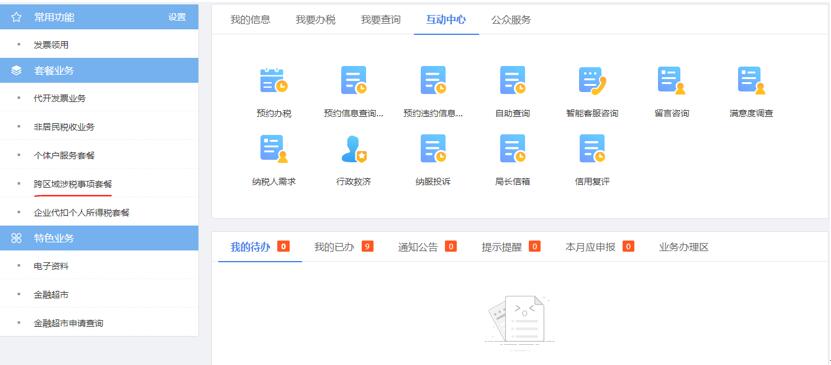Switch to the 公众服务 tab
Viewport: 831px width, 365px height.
click(x=511, y=20)
